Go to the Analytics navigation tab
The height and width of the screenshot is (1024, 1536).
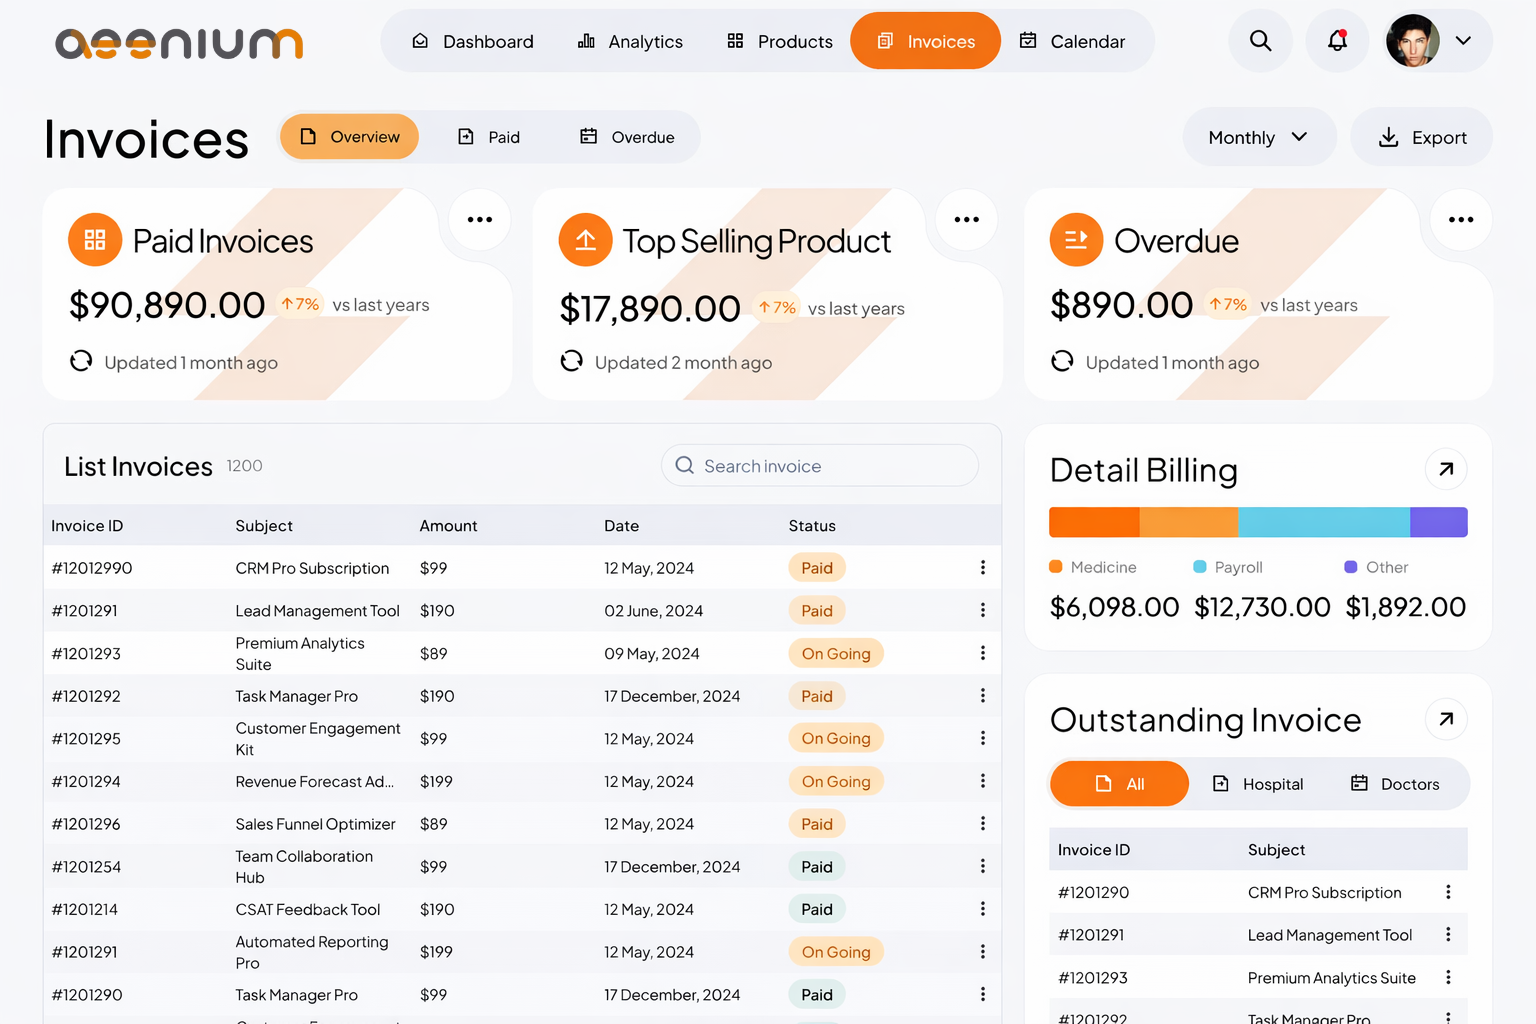click(630, 41)
